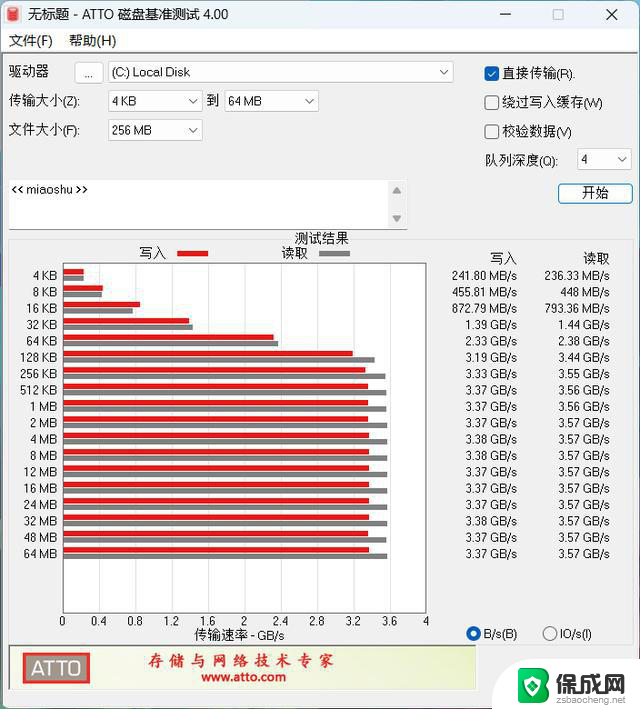Viewport: 640px width, 709px height.
Task: Click the 448 MB/s read value
Action: click(585, 292)
